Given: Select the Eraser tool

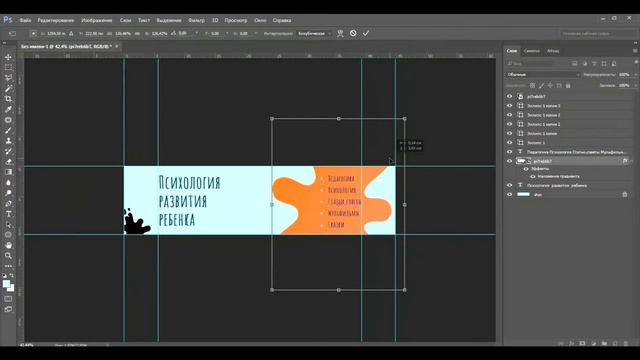Looking at the screenshot, I should [x=8, y=162].
